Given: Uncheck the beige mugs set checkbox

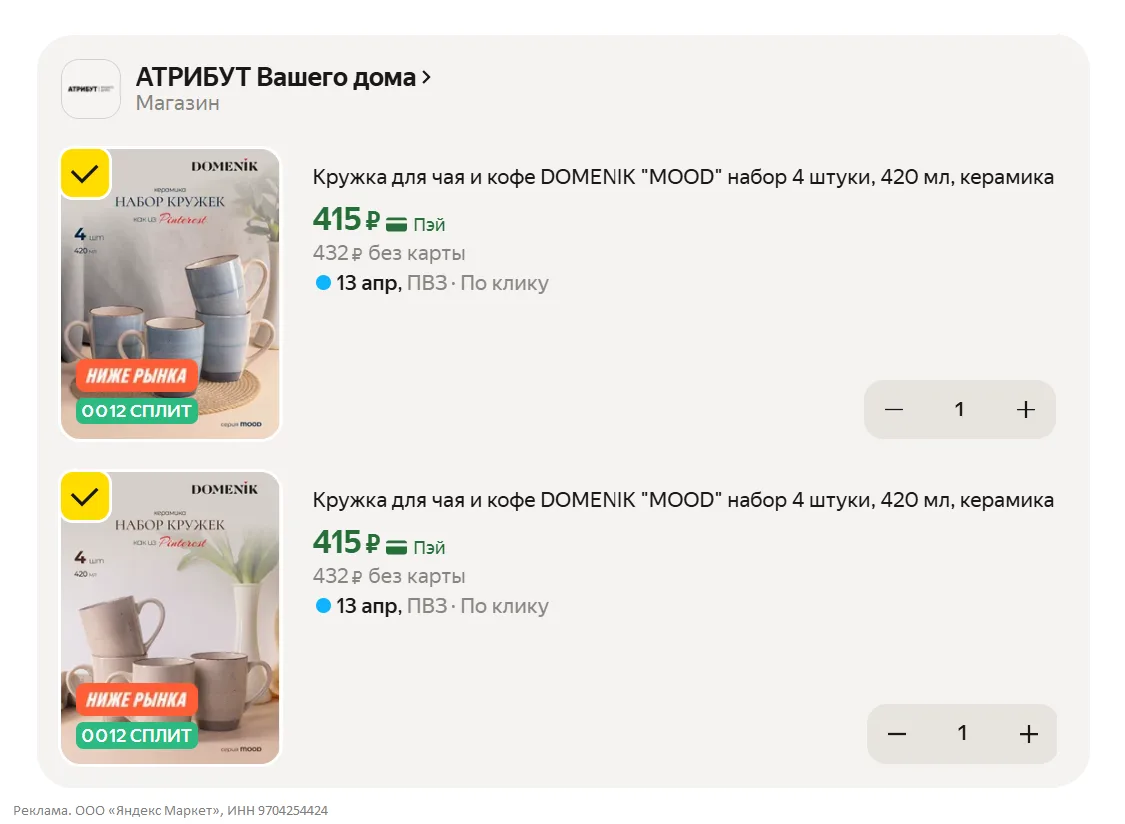Looking at the screenshot, I should (85, 496).
